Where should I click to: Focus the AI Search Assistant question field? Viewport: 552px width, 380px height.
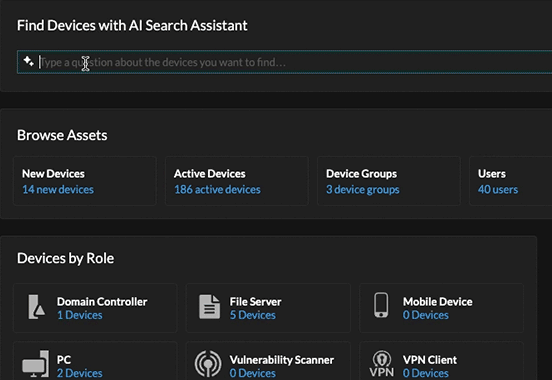click(x=284, y=62)
